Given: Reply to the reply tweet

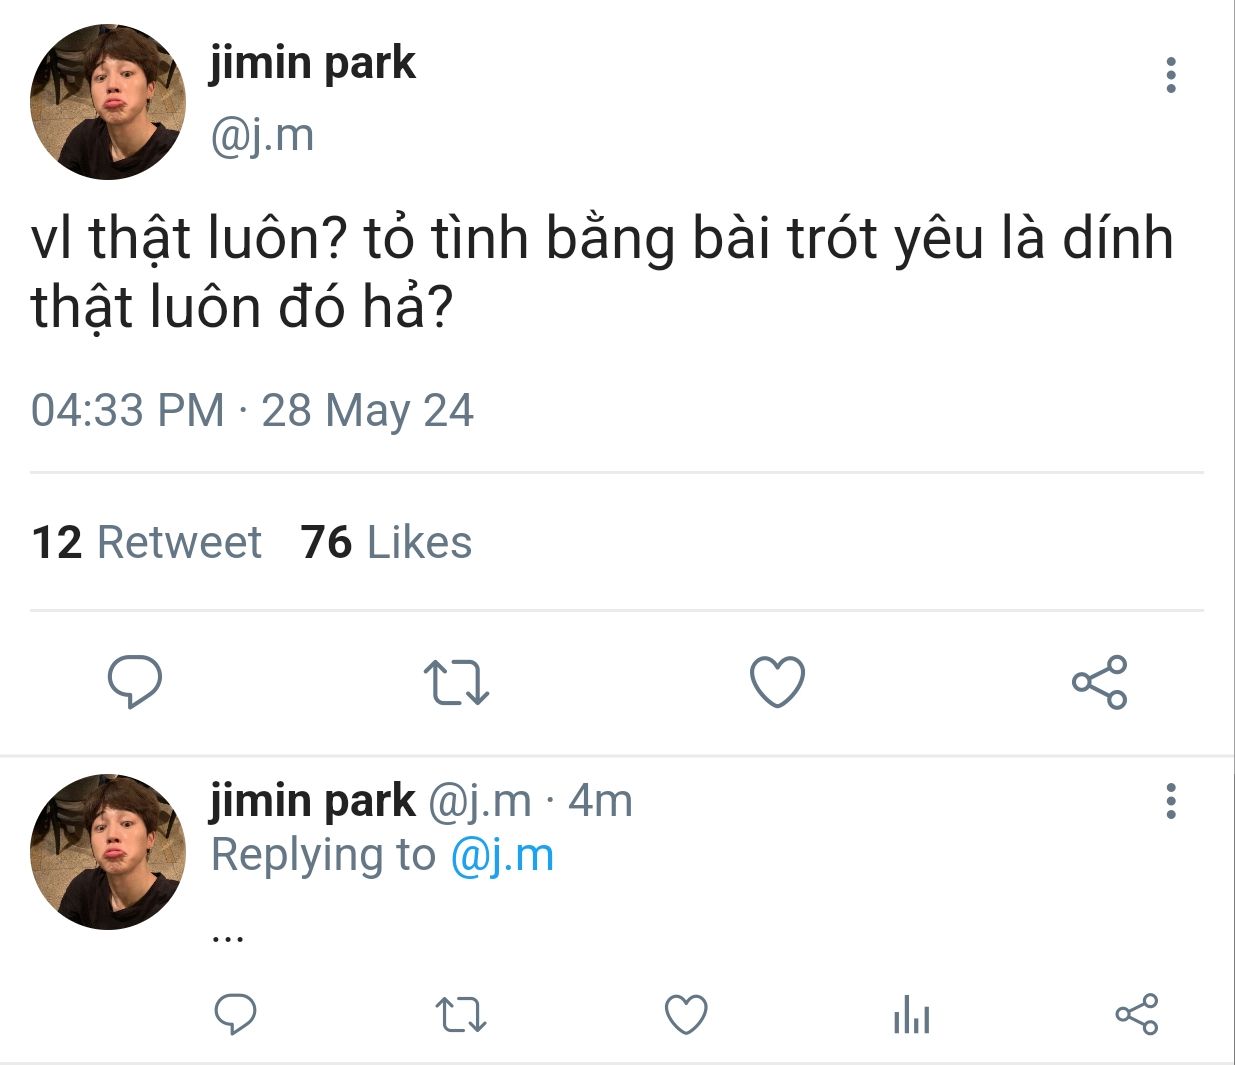Looking at the screenshot, I should [236, 1015].
